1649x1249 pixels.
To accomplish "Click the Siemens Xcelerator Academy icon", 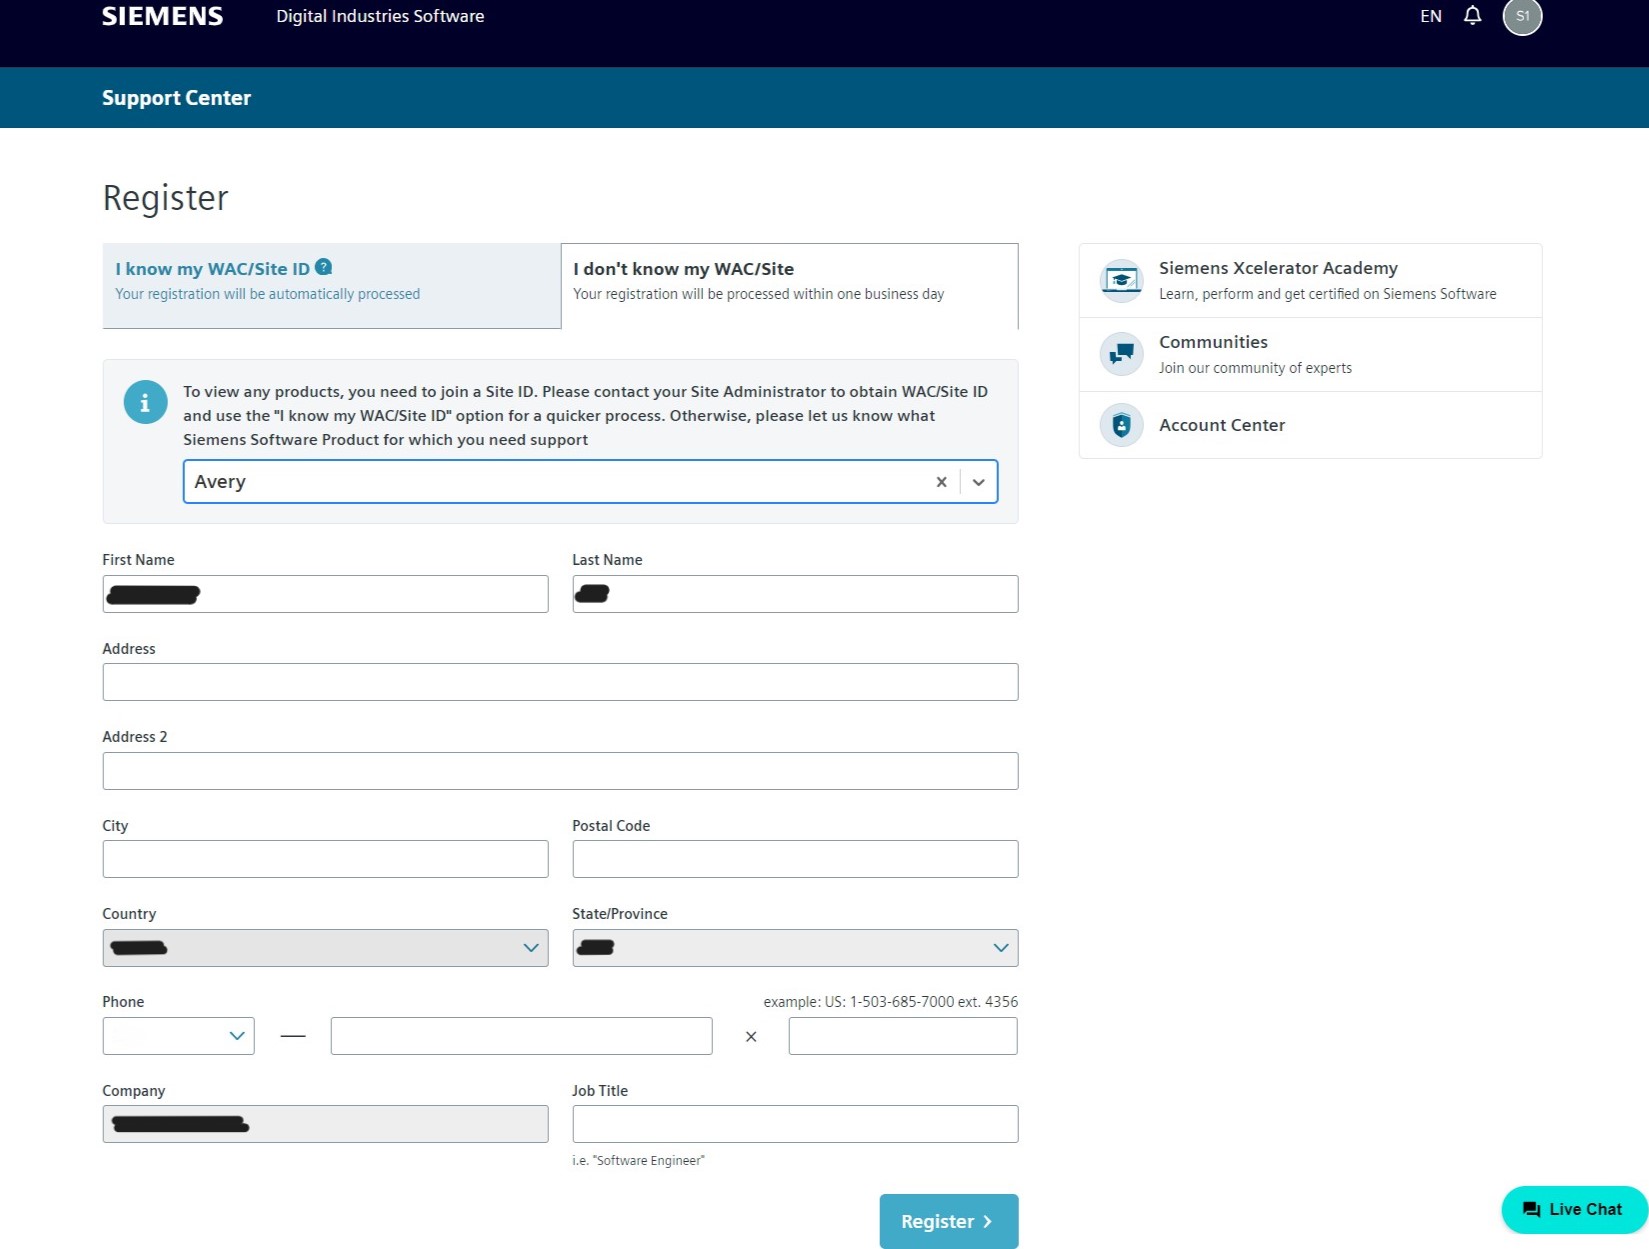I will coord(1121,281).
